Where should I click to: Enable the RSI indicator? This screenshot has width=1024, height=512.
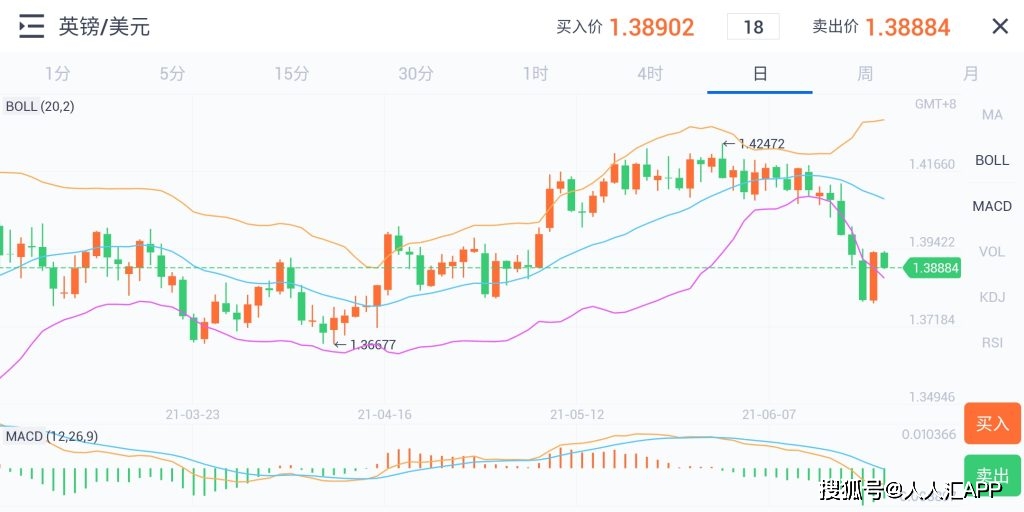click(992, 343)
